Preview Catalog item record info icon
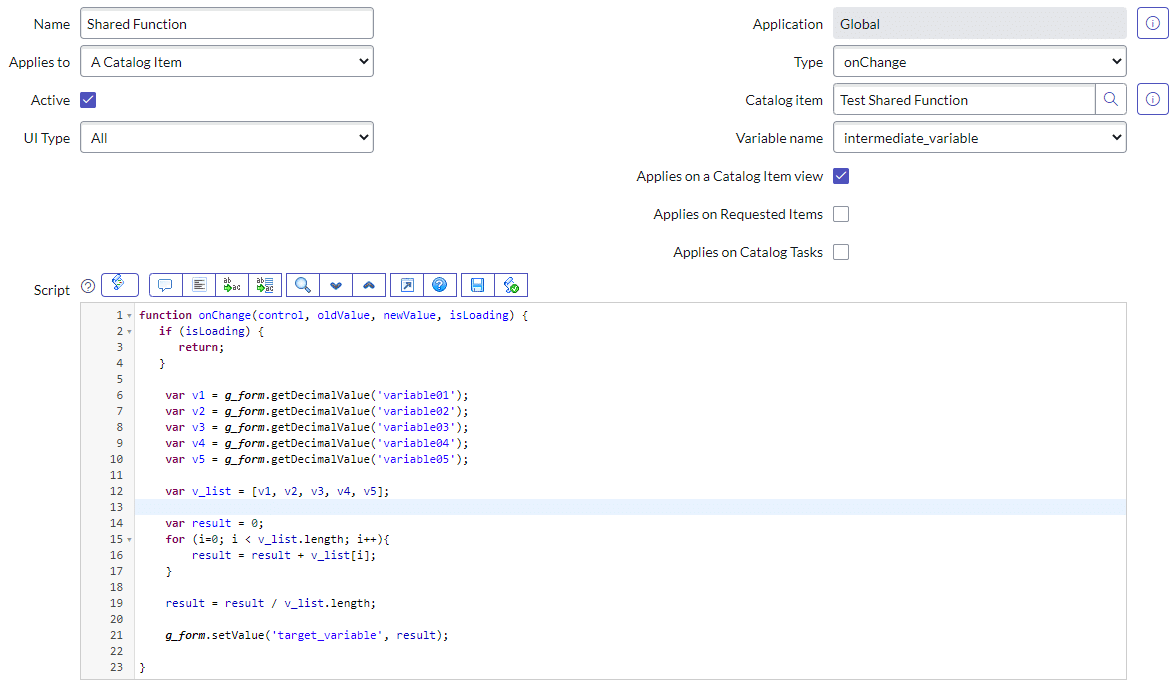Viewport: 1176px width, 687px height. pos(1153,100)
